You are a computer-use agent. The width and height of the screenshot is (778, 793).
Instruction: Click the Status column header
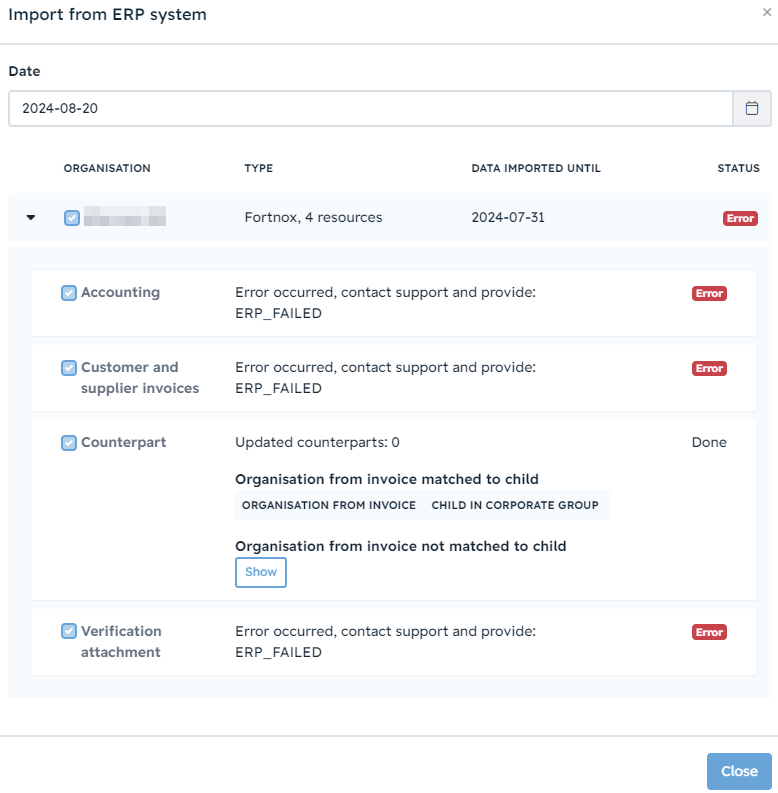coord(738,168)
